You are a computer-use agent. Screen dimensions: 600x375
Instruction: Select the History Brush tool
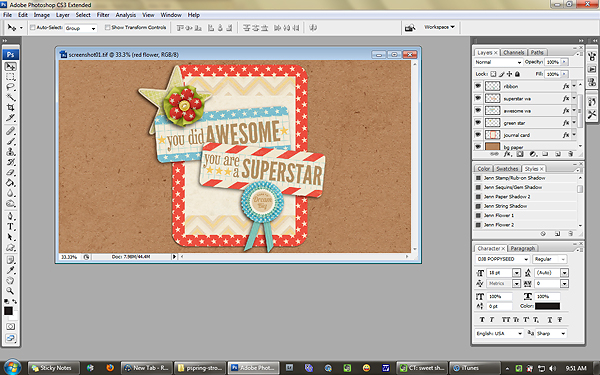10,162
